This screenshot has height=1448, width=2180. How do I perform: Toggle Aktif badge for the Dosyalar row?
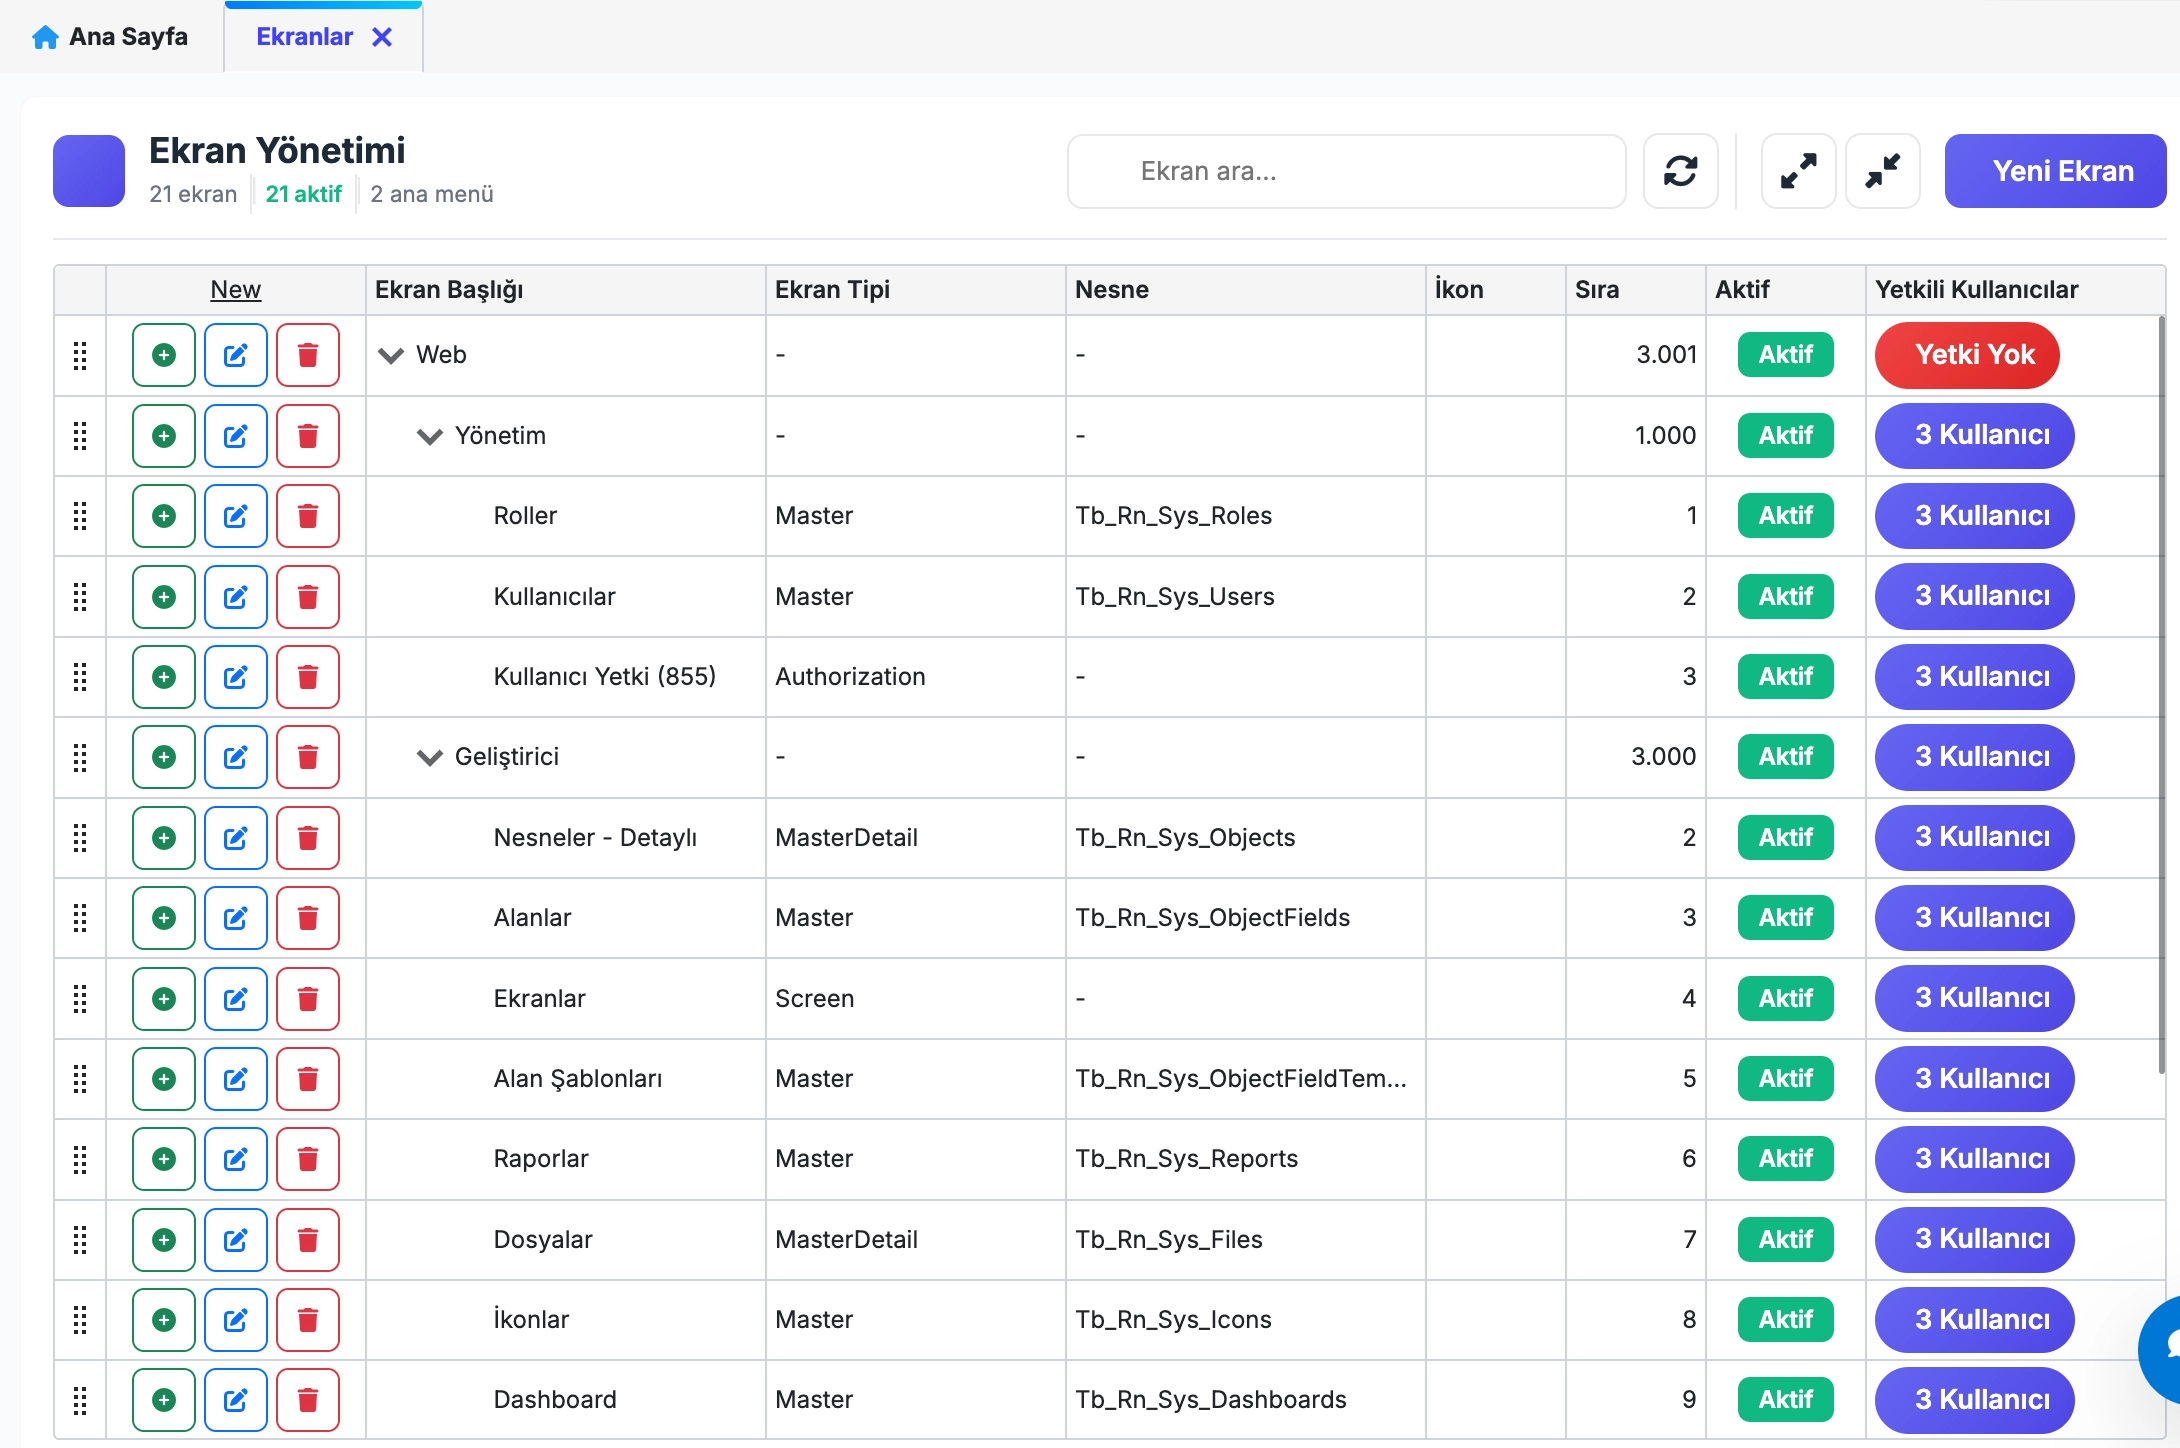coord(1785,1239)
